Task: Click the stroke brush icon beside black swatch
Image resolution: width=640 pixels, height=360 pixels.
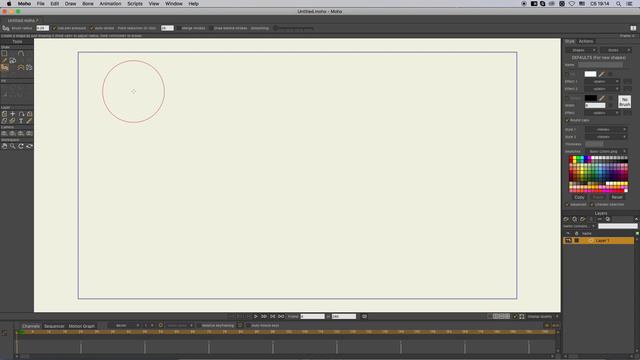Action: tap(601, 98)
